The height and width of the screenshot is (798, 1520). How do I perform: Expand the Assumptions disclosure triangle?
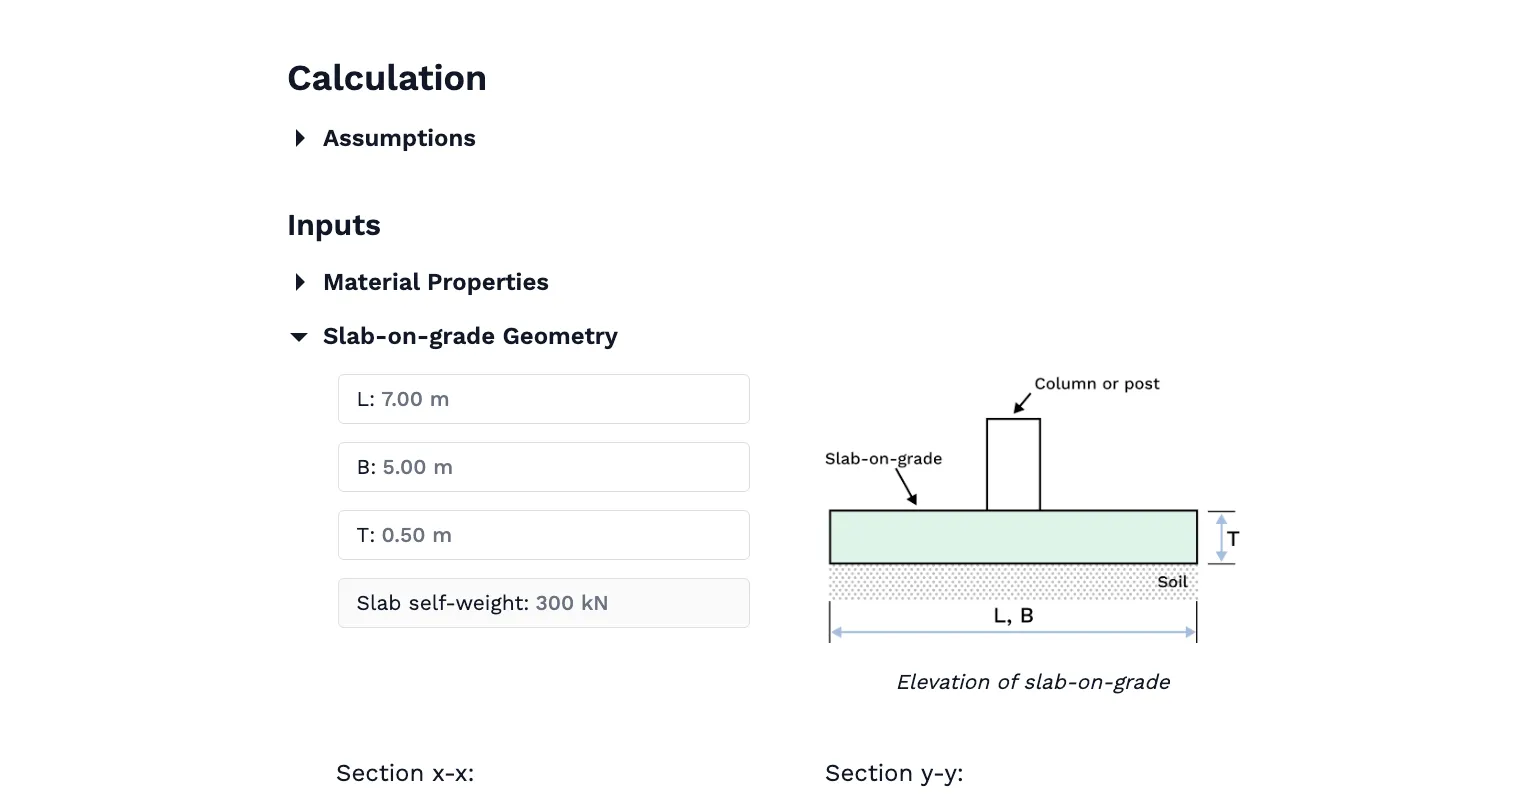[x=300, y=138]
